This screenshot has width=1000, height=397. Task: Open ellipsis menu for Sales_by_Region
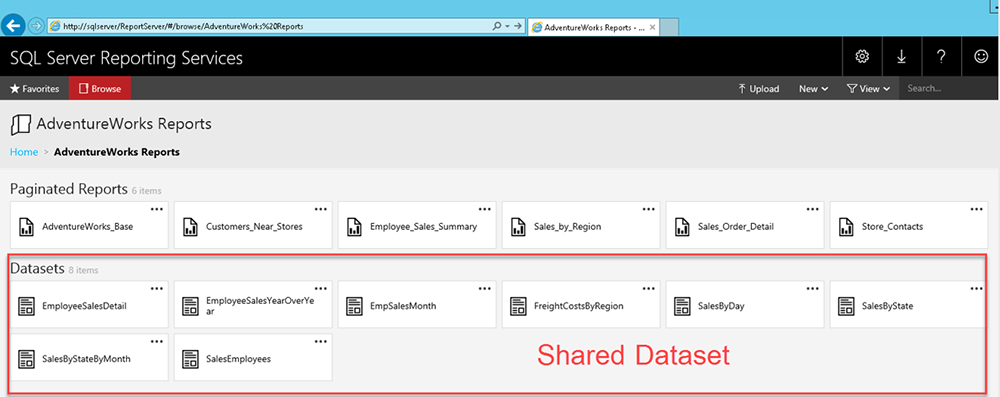tap(649, 209)
